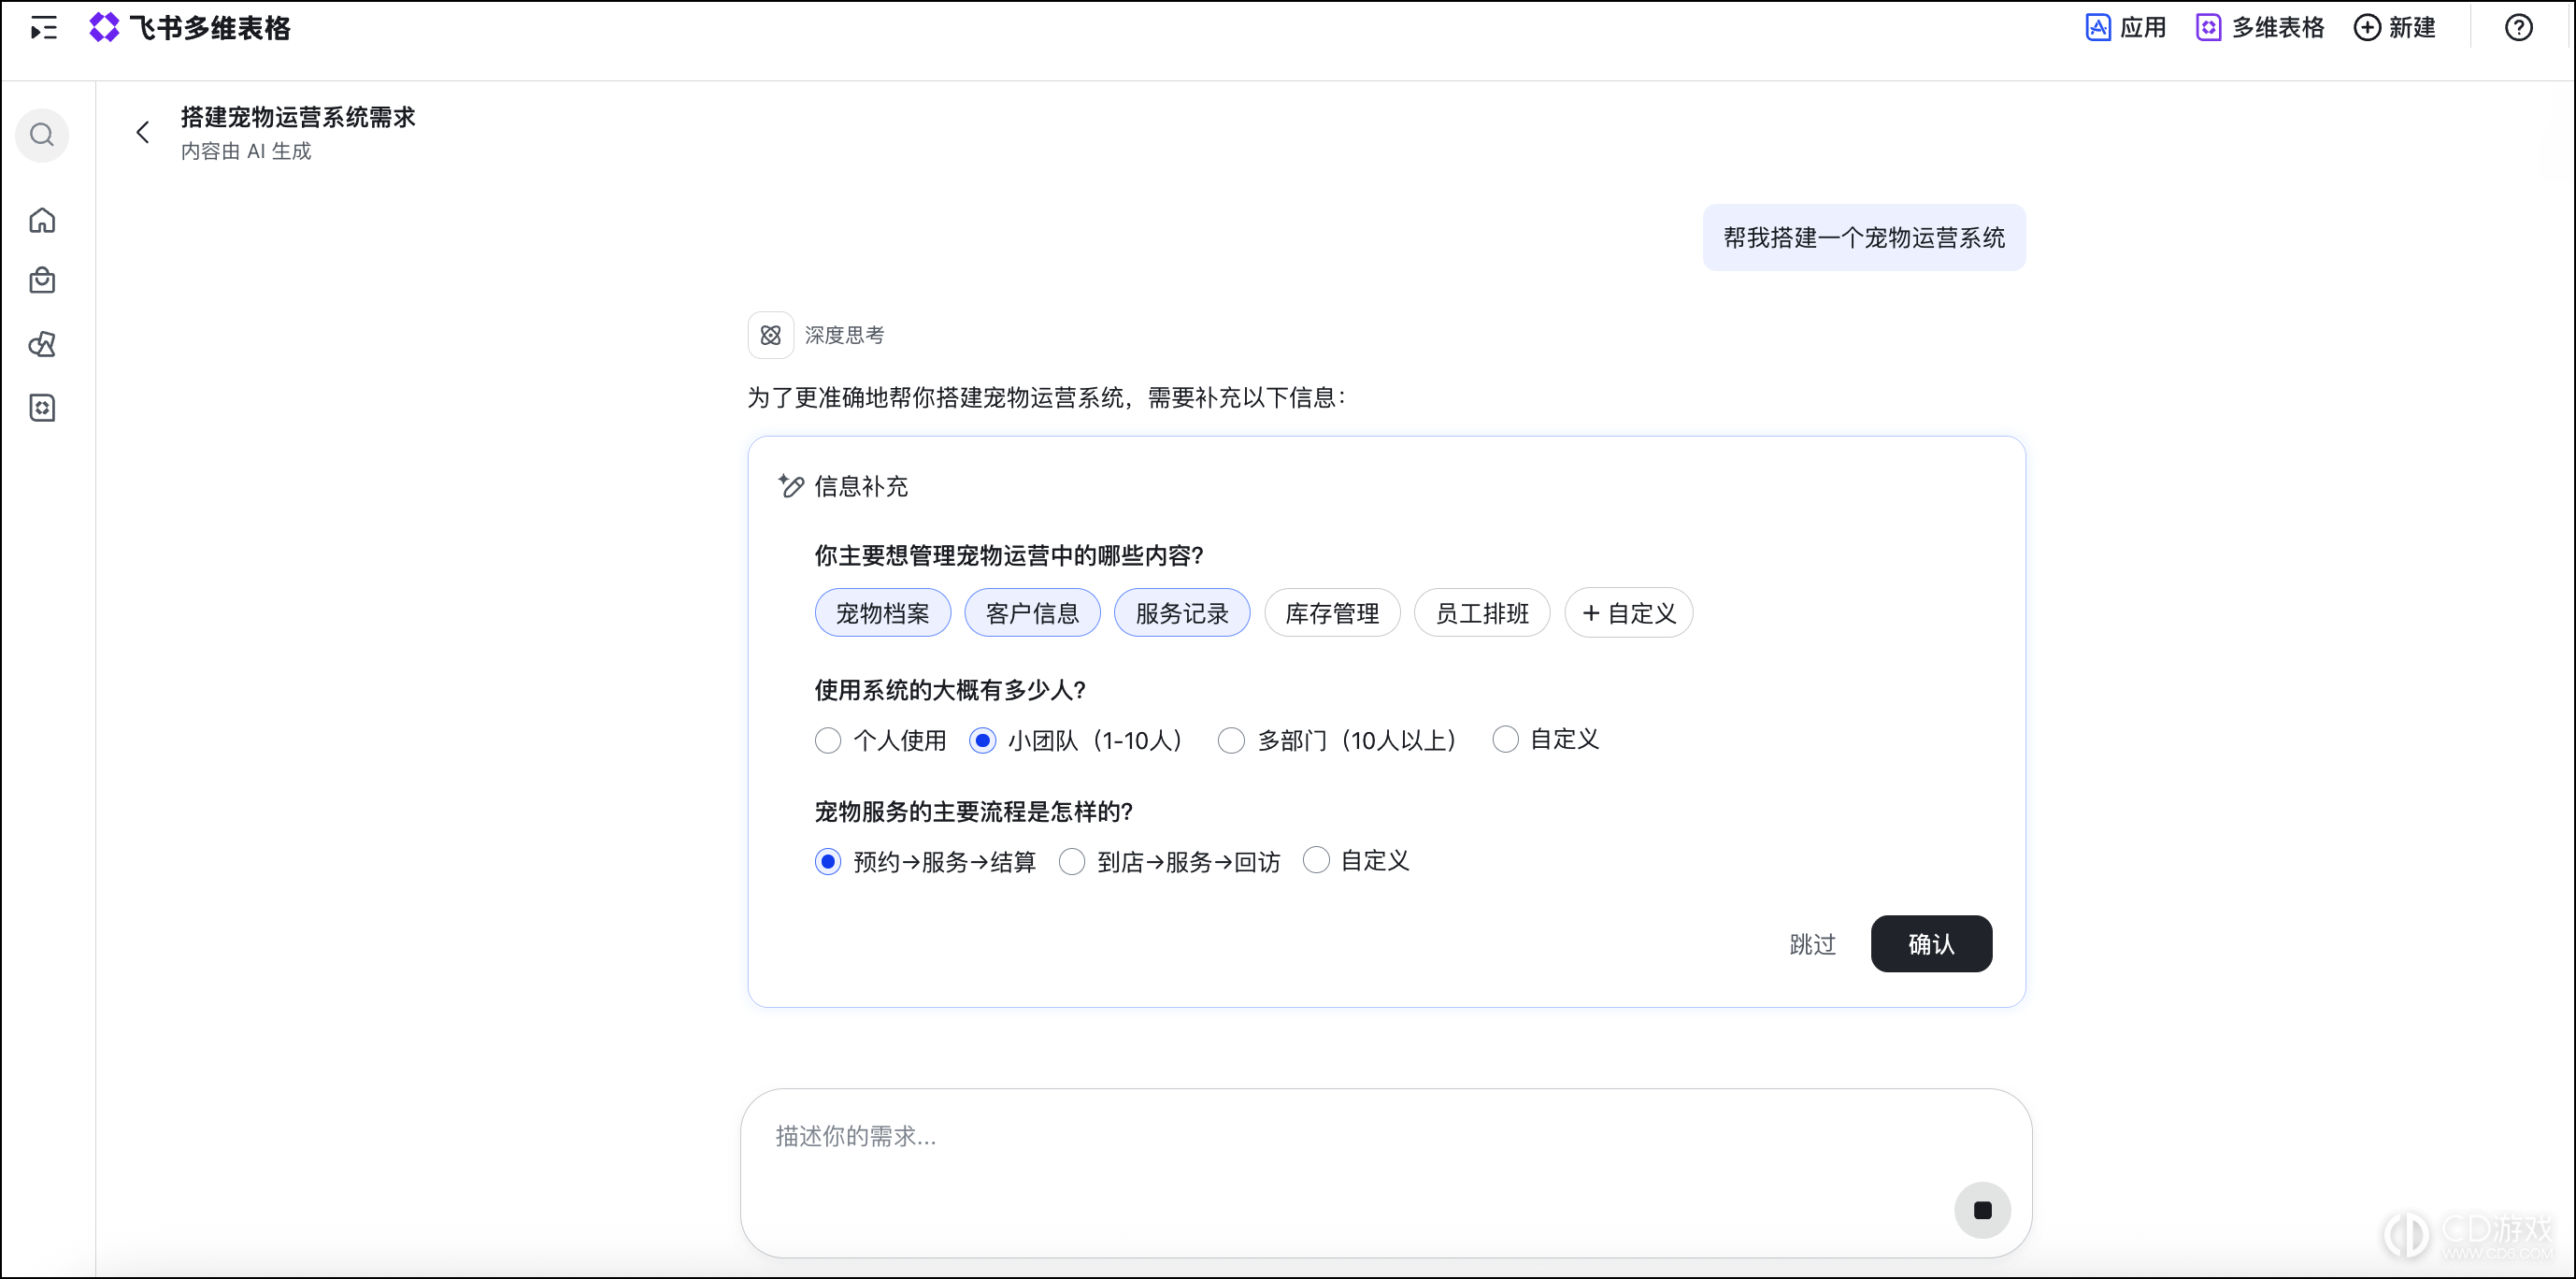Viewport: 2576px width, 1279px height.
Task: Click the 飞书多维表格 logo
Action: [x=189, y=28]
